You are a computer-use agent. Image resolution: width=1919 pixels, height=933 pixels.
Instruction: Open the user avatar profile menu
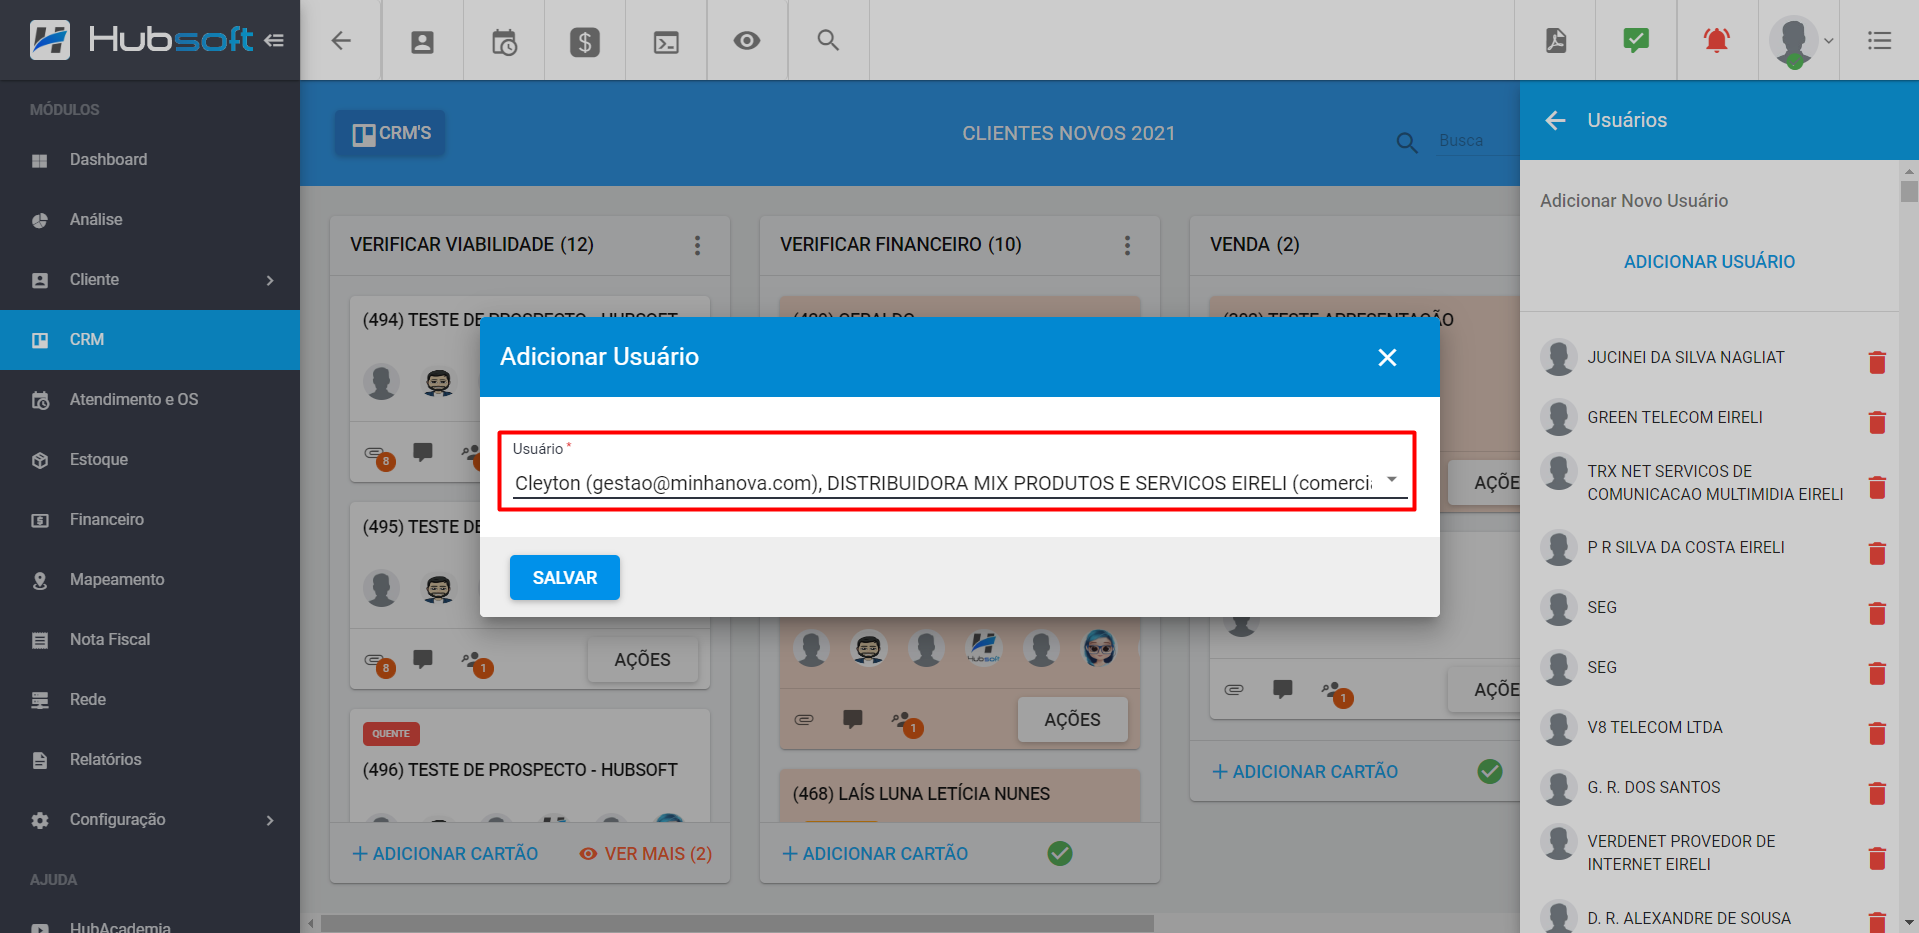click(x=1800, y=41)
